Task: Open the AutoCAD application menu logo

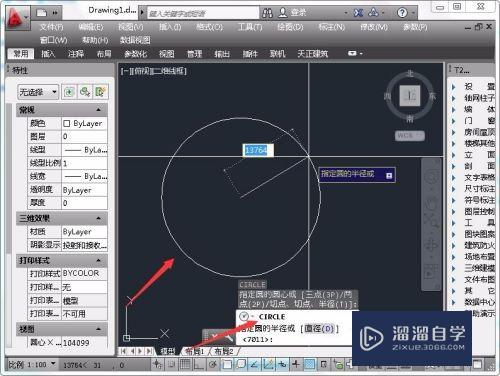Action: [17, 17]
